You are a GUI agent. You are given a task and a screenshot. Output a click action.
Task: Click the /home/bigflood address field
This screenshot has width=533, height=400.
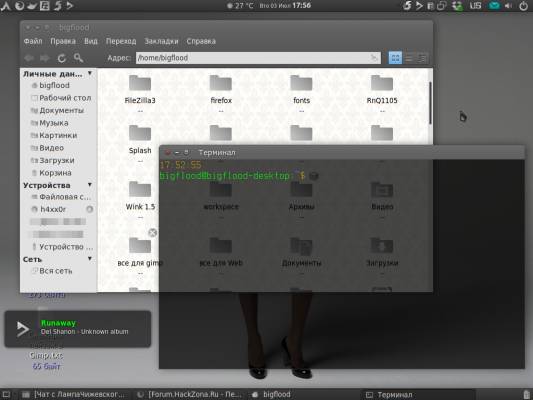(258, 58)
